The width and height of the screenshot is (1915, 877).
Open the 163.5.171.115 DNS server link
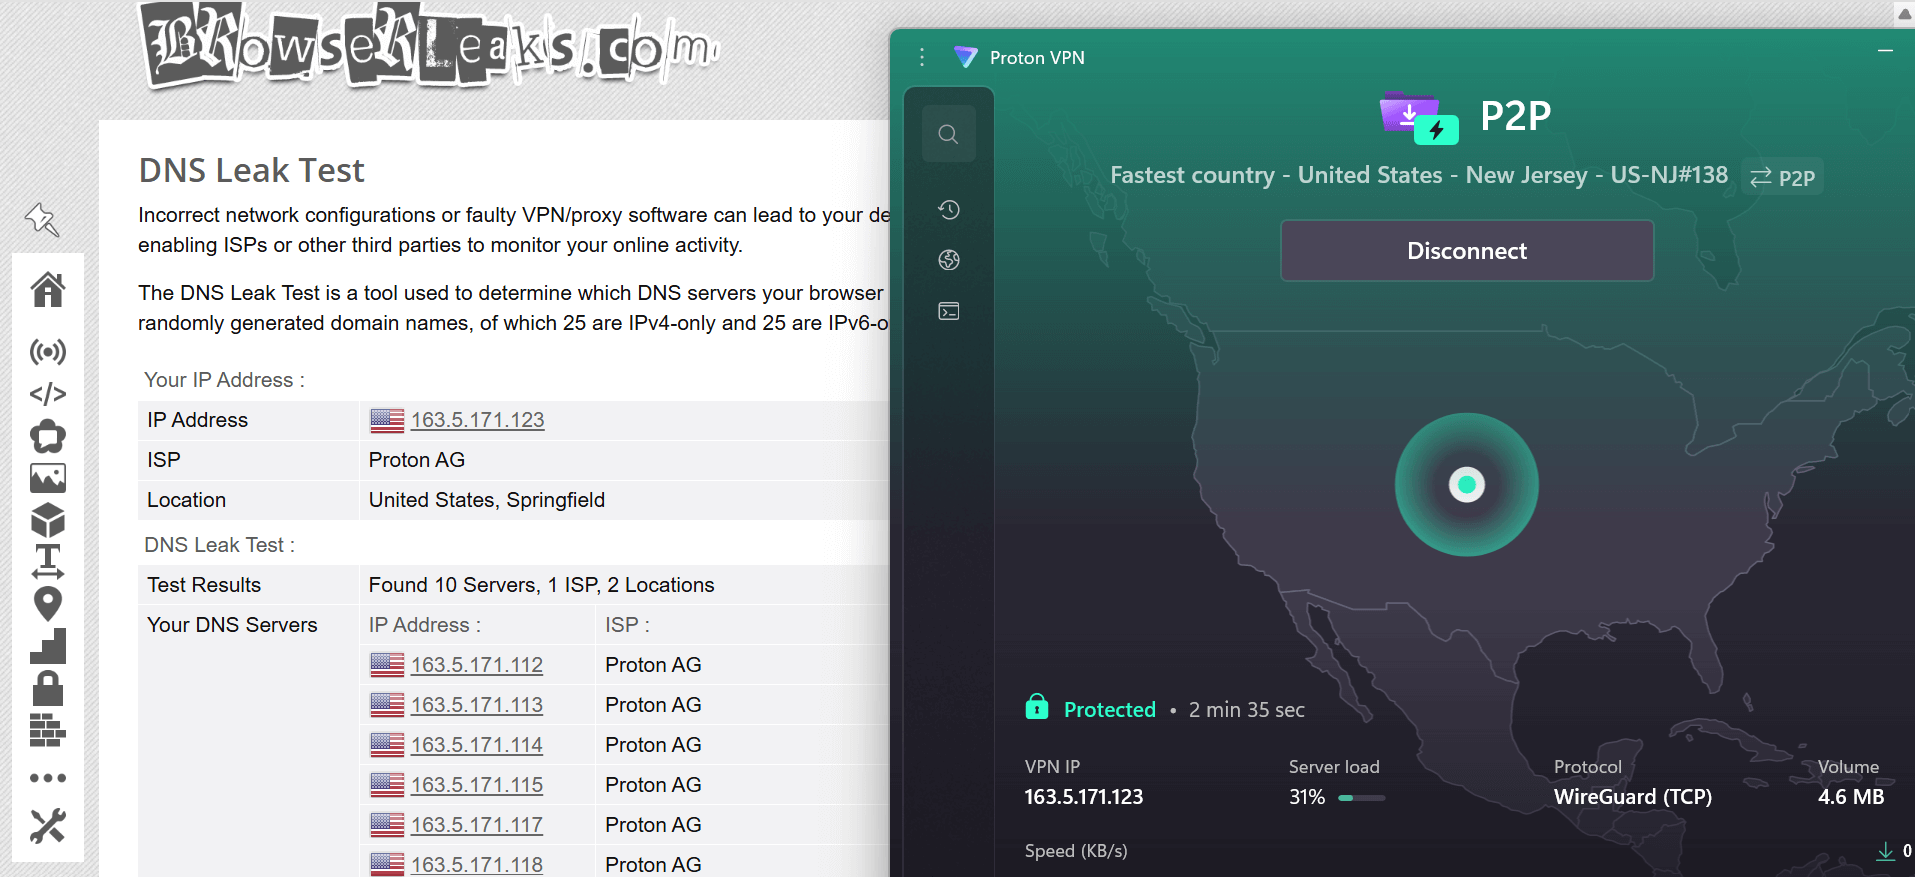click(477, 785)
